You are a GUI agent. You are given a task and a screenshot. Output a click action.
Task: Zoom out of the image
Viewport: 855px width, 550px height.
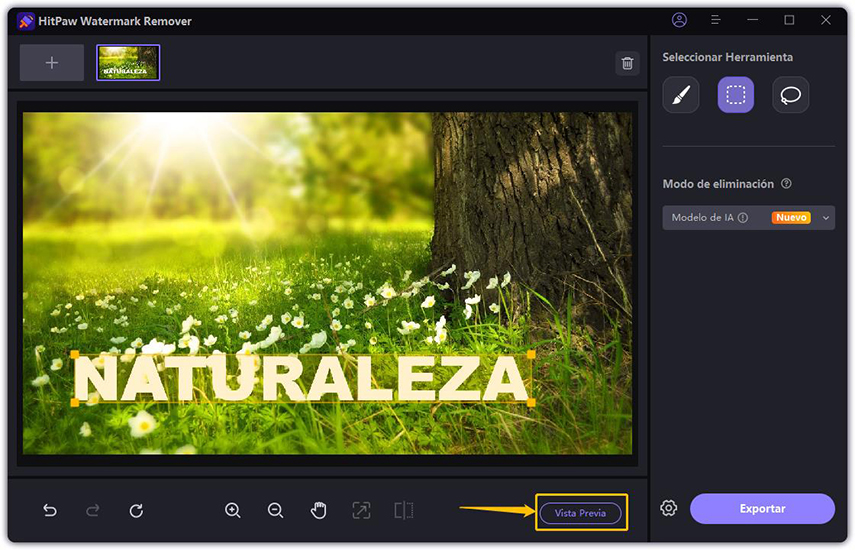click(275, 510)
